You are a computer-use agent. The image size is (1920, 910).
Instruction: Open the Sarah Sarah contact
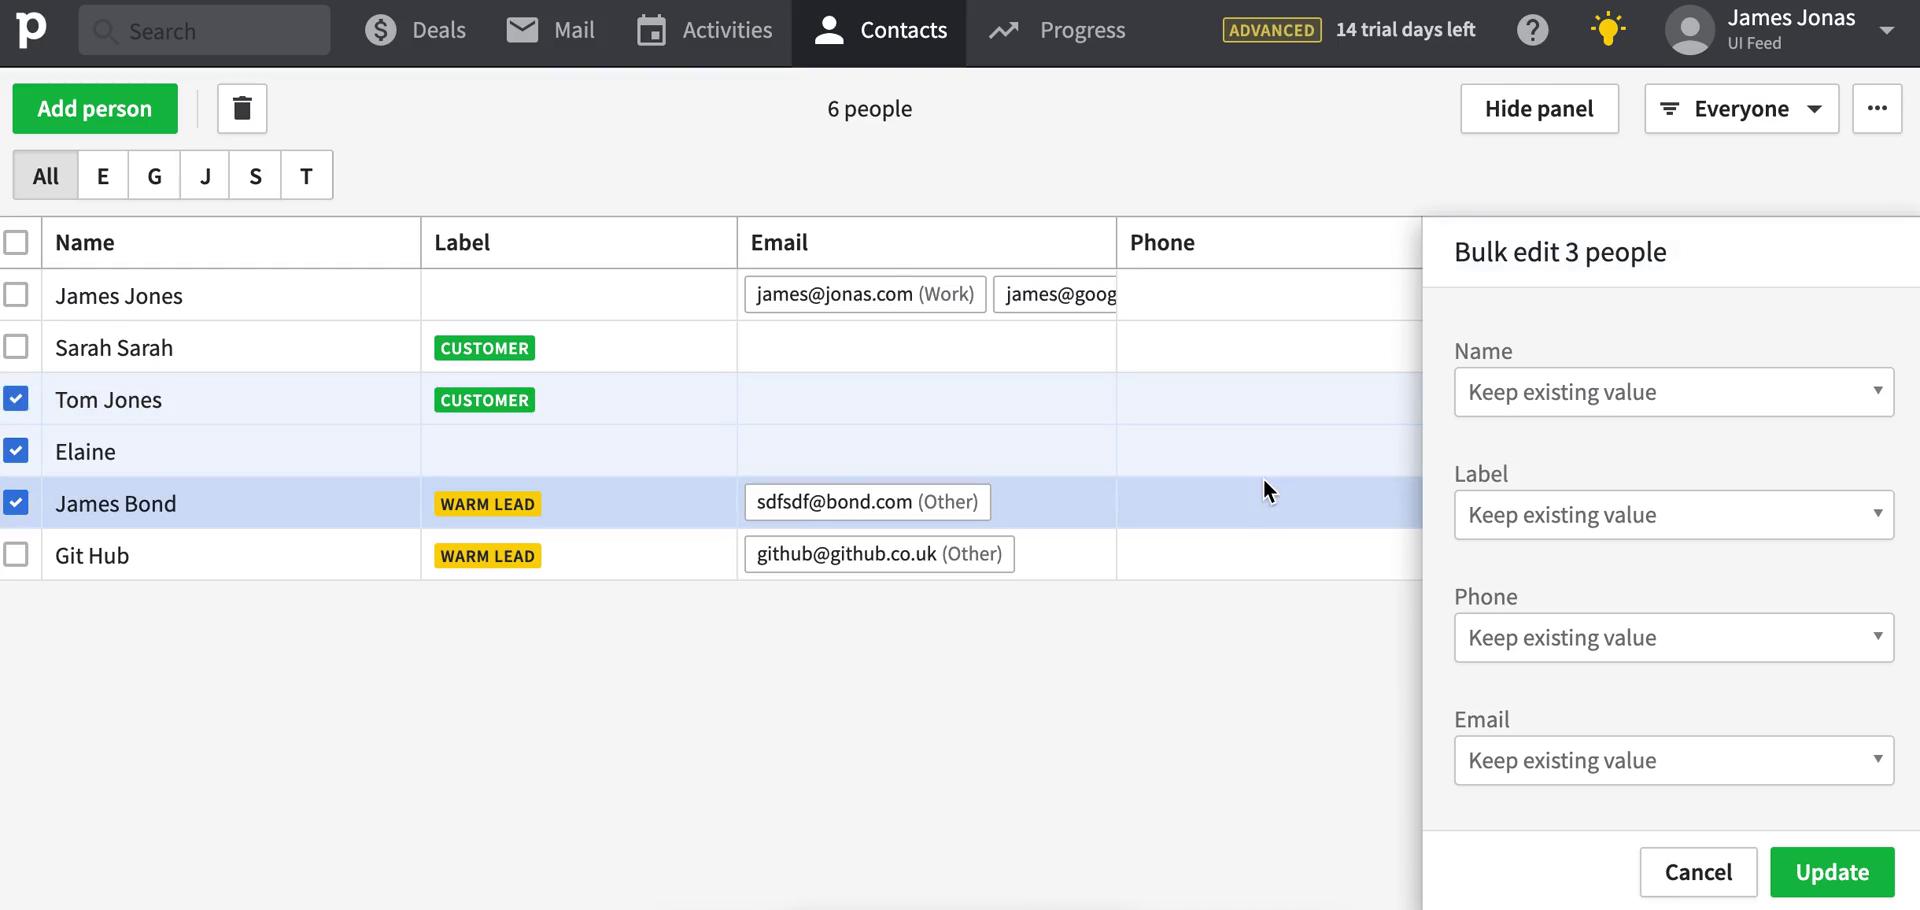pos(114,348)
